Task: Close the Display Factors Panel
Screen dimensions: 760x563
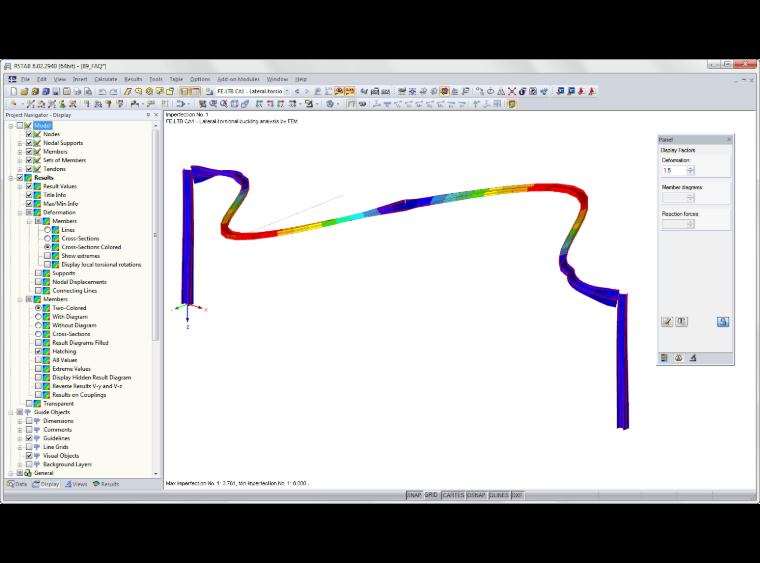Action: coord(729,140)
